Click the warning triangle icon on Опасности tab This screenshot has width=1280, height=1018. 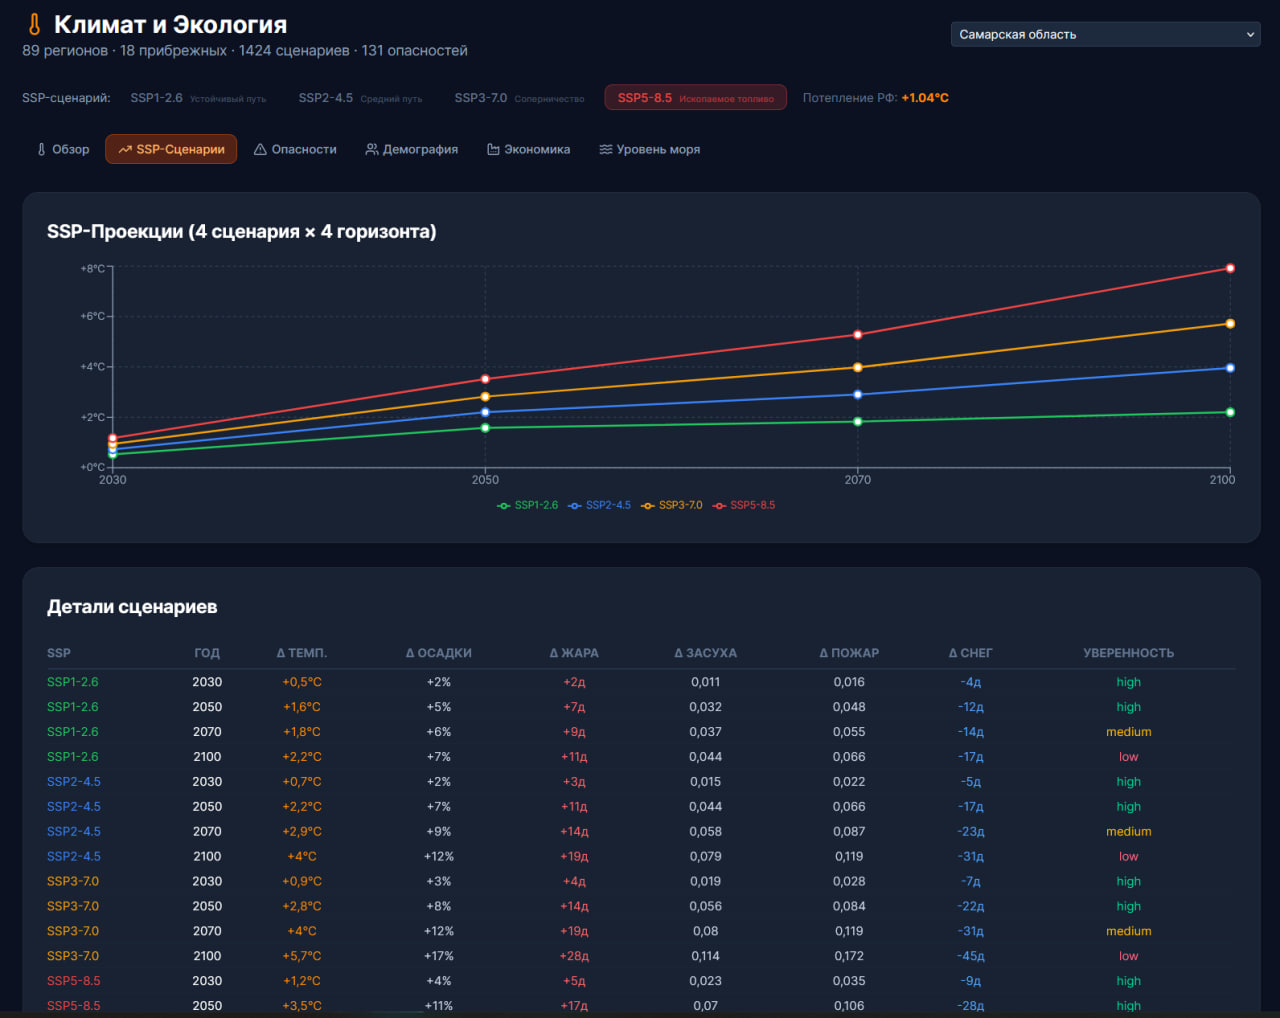(260, 149)
